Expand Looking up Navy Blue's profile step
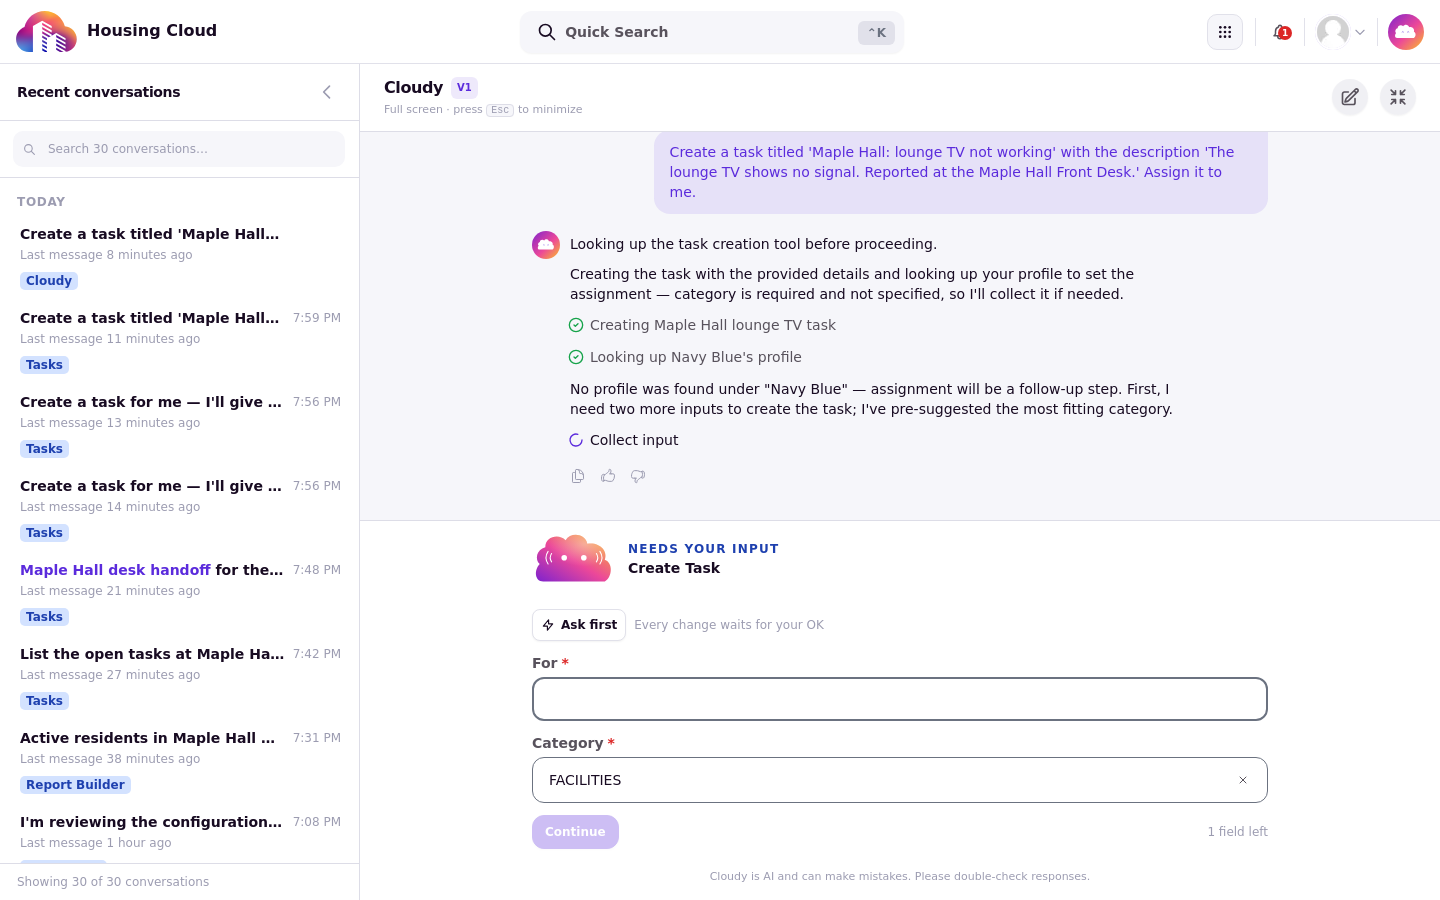The image size is (1440, 900). [x=685, y=357]
